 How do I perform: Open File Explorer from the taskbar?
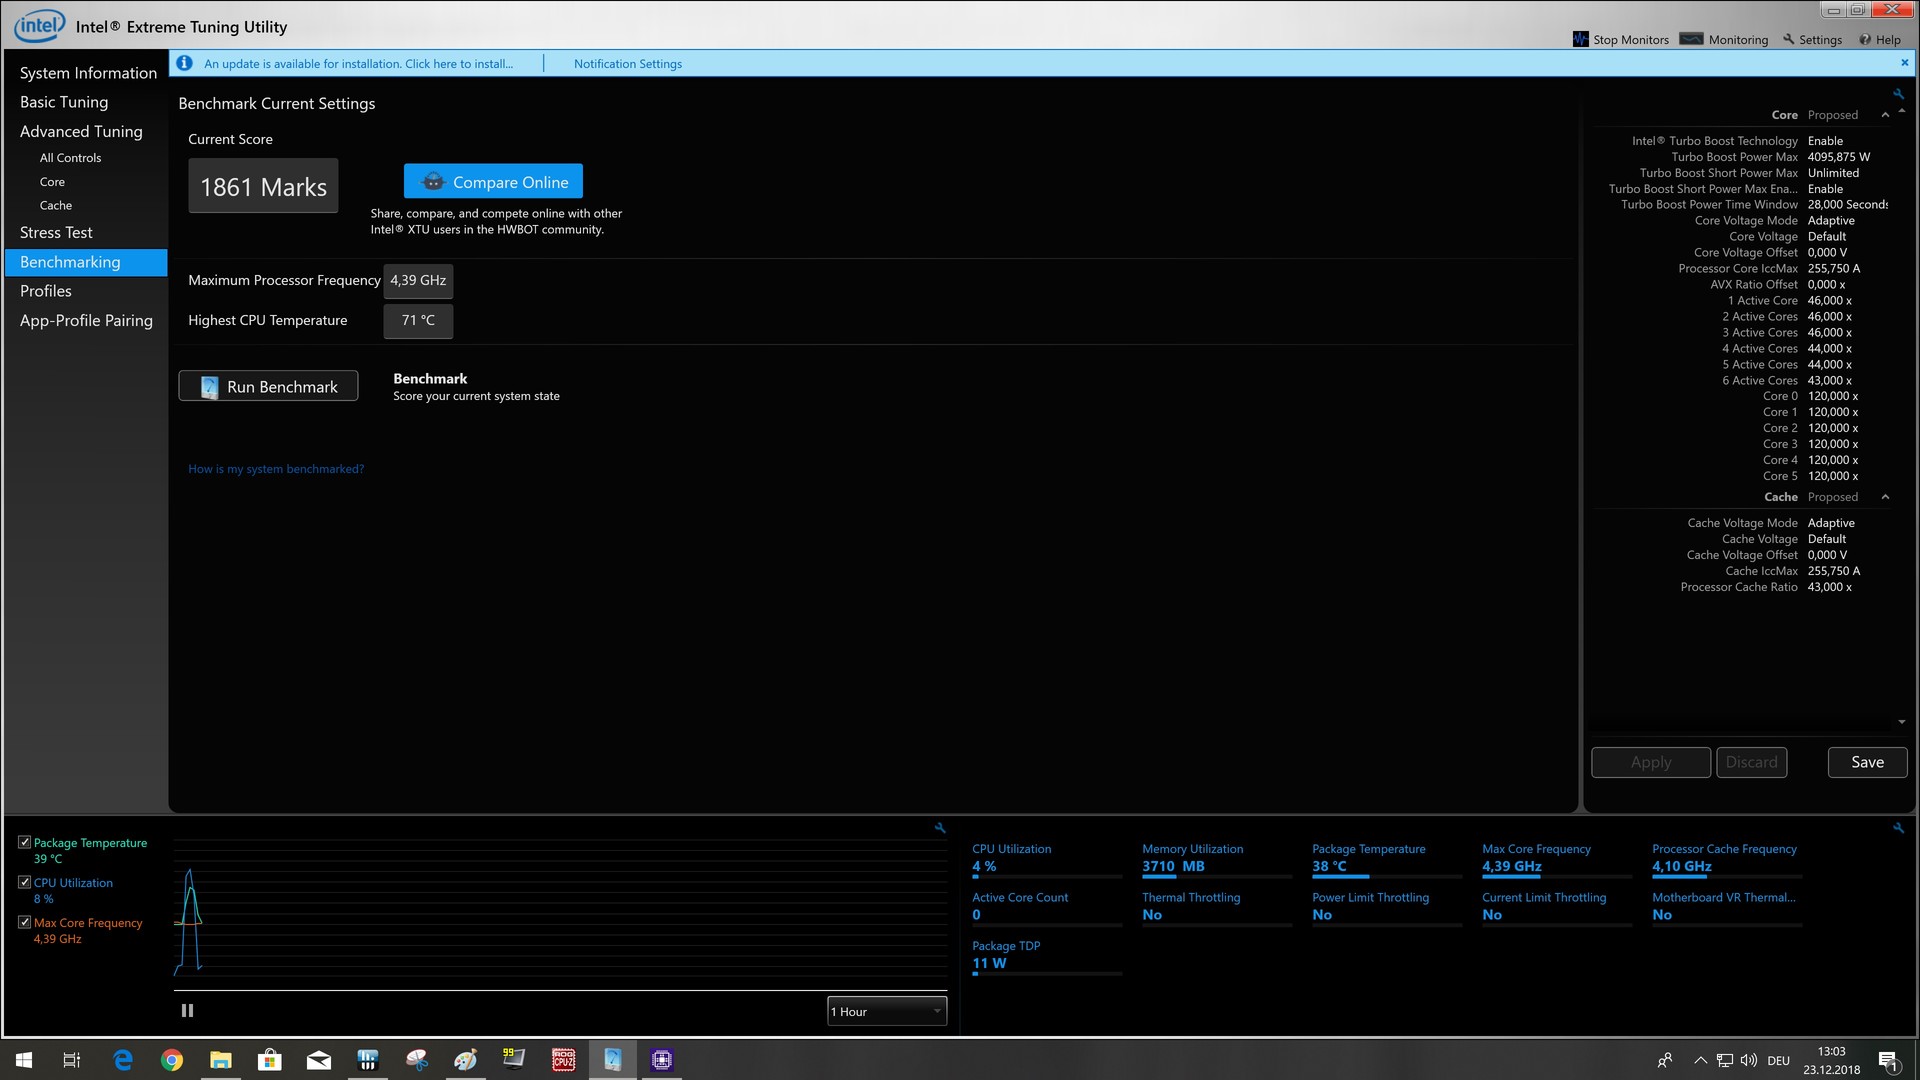(221, 1060)
